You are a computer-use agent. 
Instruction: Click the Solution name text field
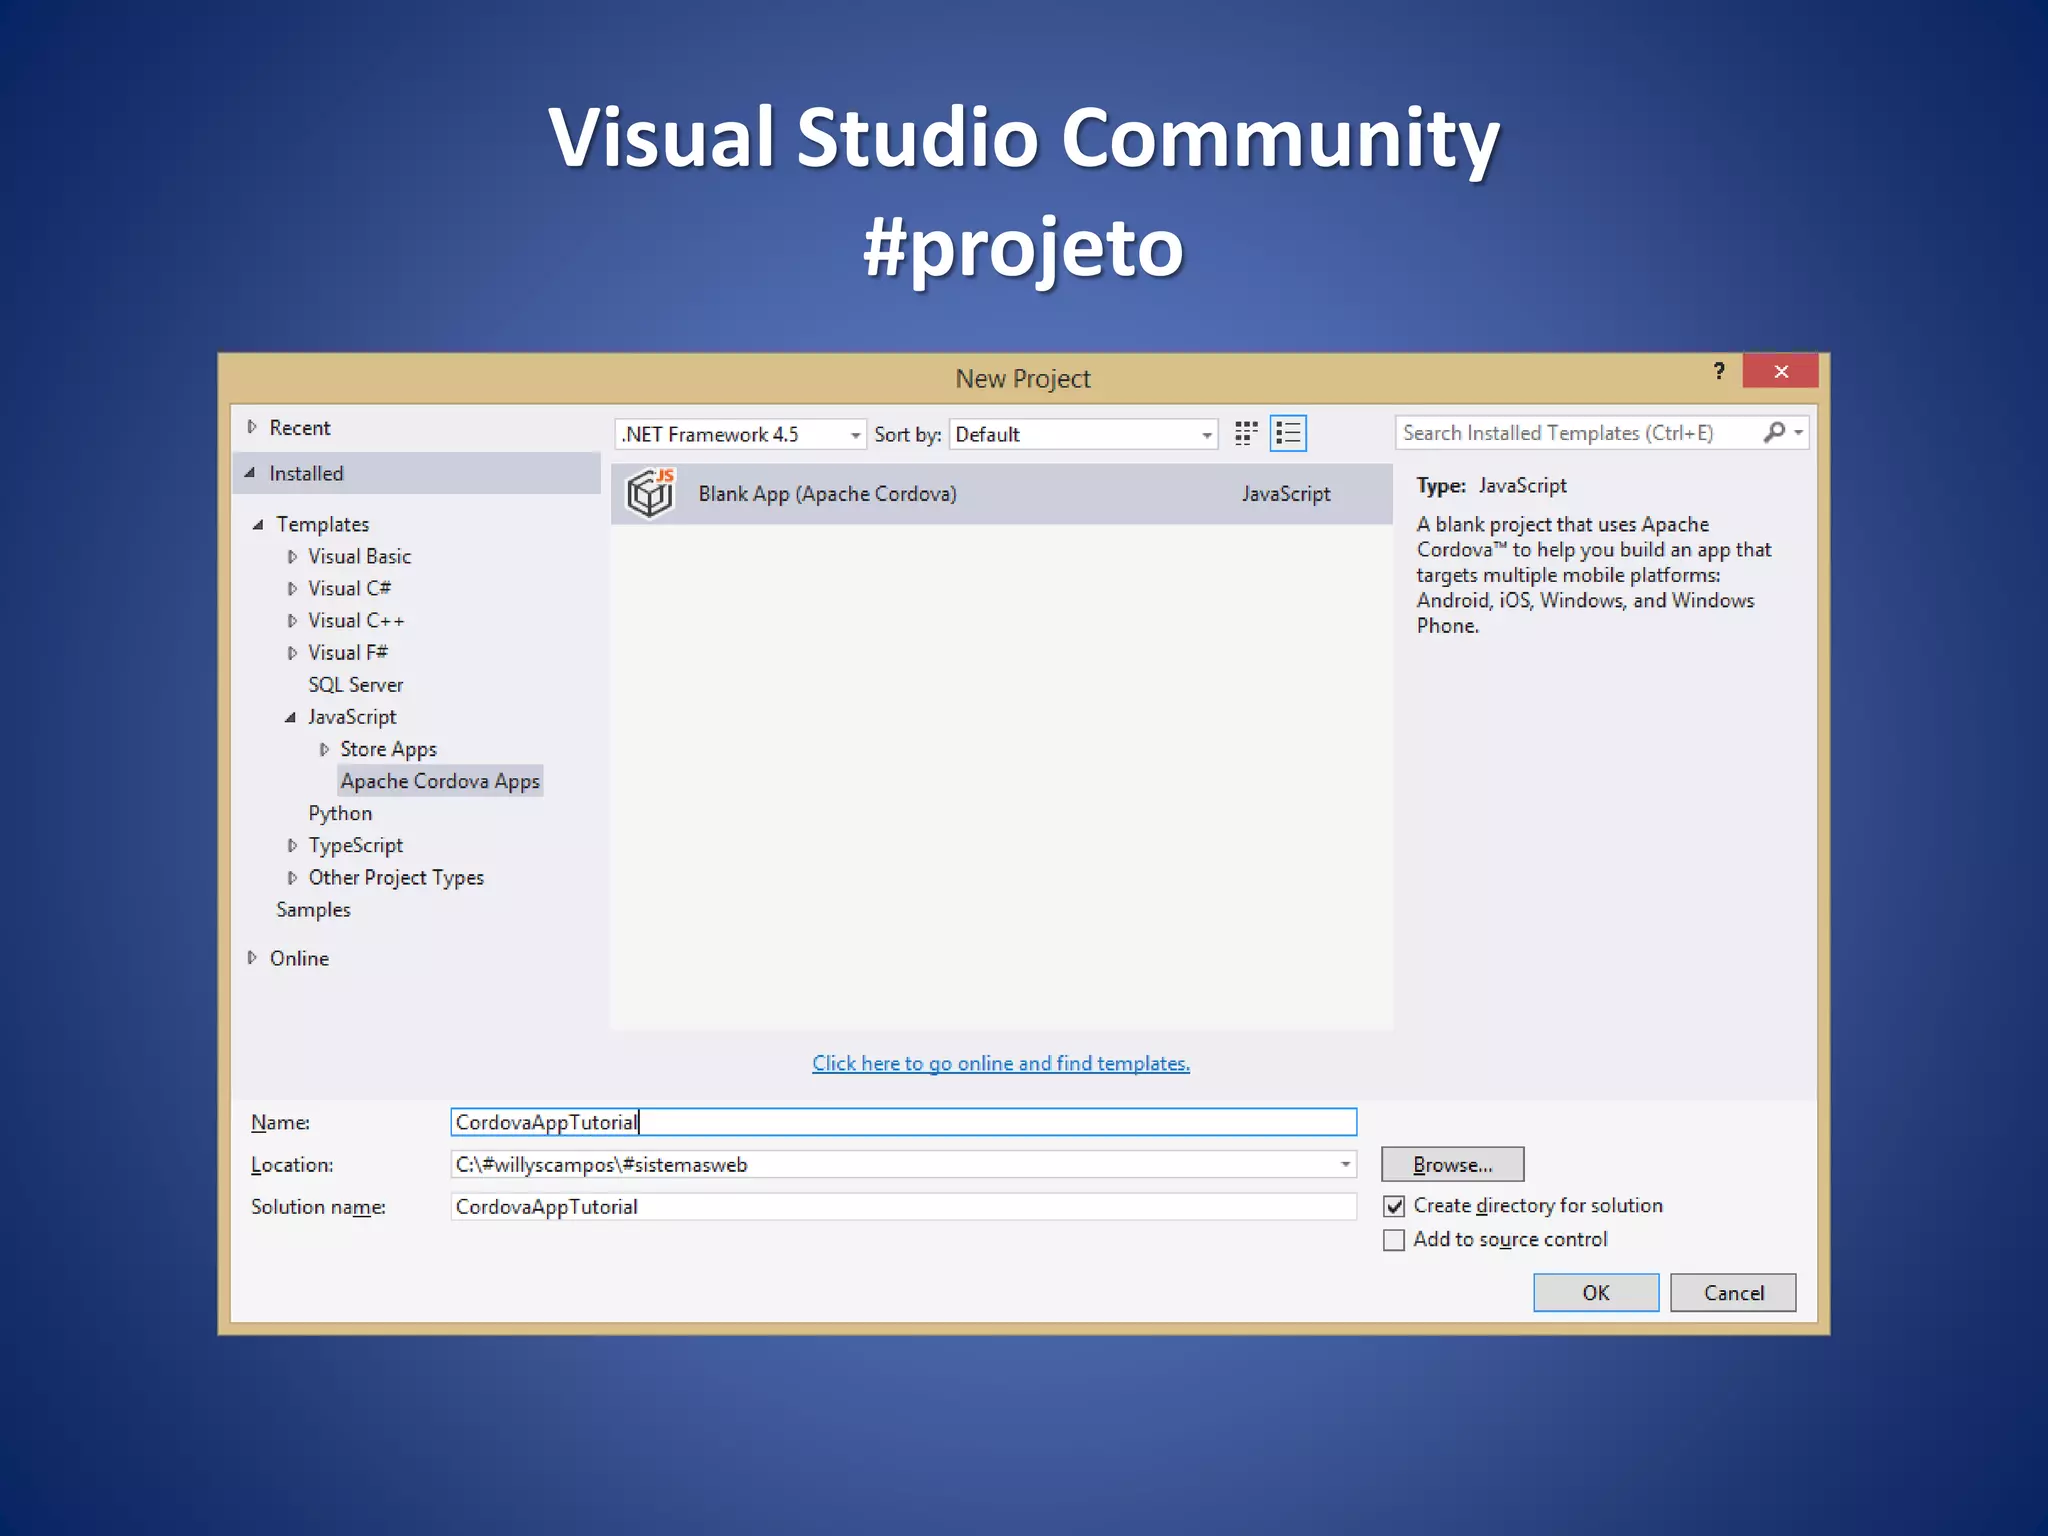(x=902, y=1206)
